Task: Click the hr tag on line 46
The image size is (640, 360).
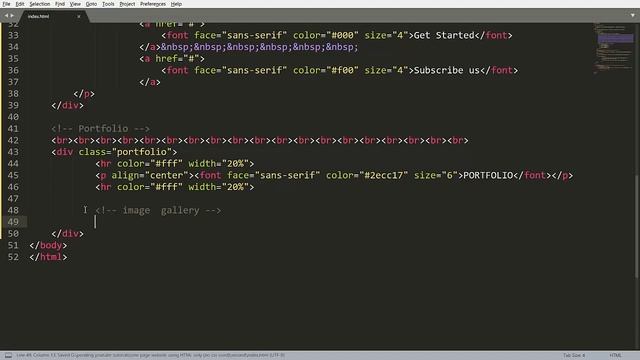Action: 175,187
